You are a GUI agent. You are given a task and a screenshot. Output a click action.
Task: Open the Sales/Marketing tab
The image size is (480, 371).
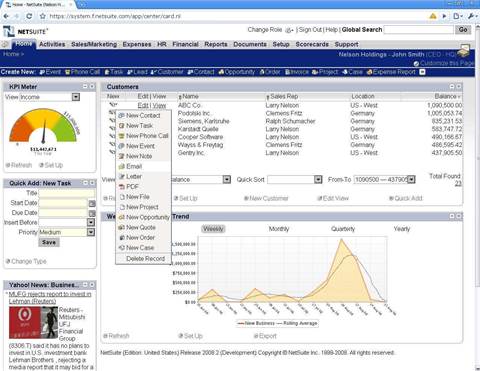94,44
